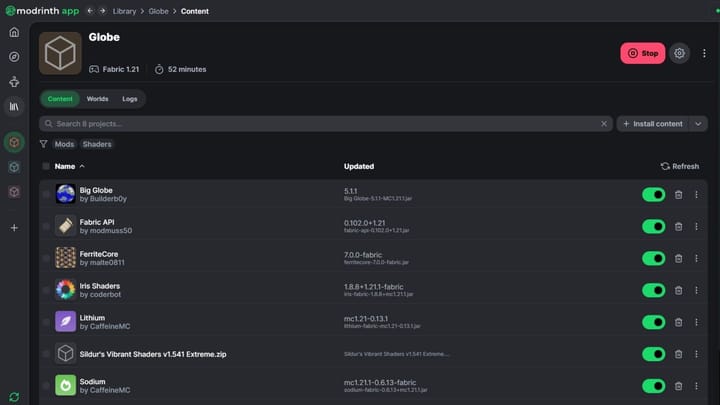Screen dimensions: 720x405
Task: Click the plus icon to create instance
Action: click(14, 228)
